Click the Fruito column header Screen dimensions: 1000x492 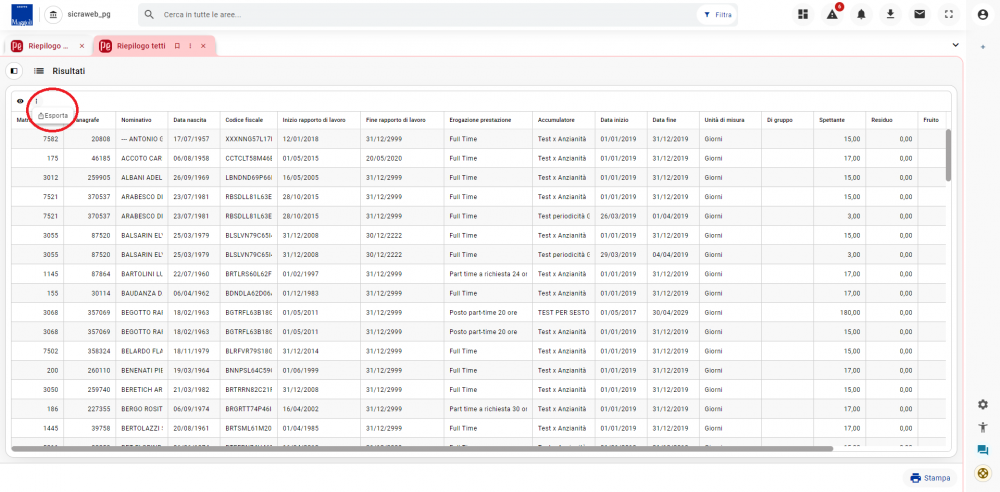pyautogui.click(x=931, y=120)
